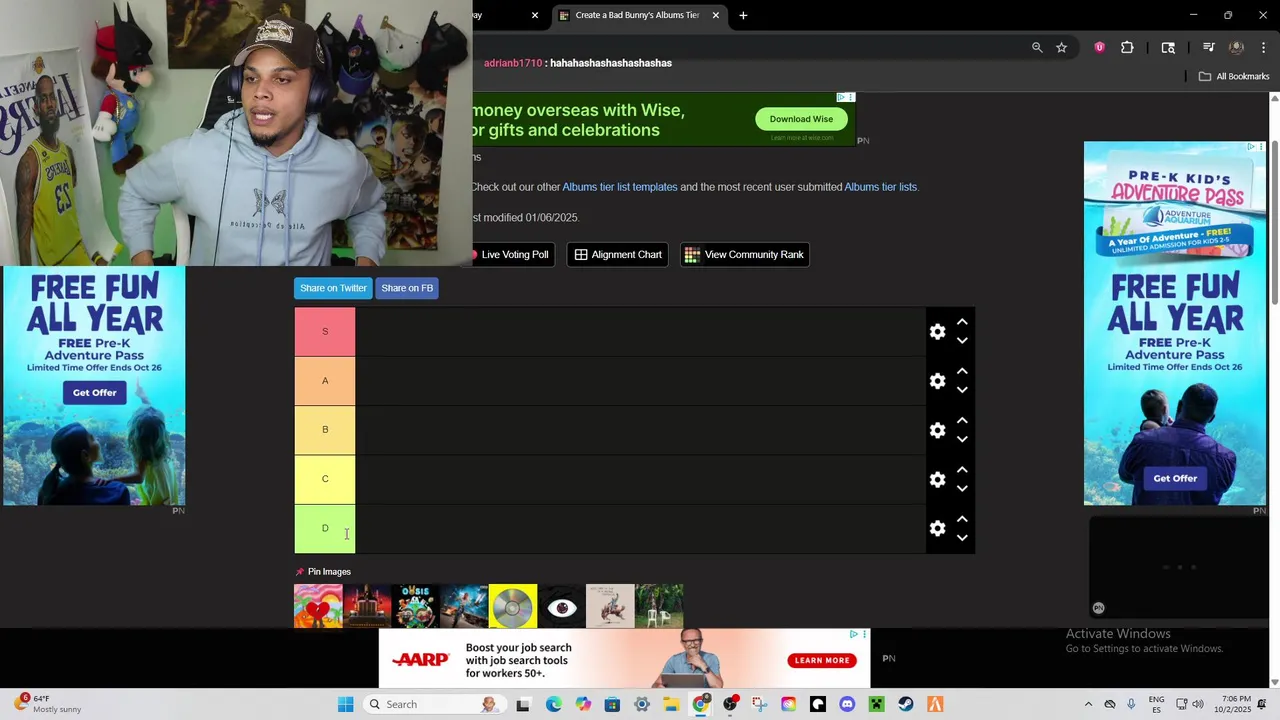This screenshot has height=720, width=1280.
Task: Open the Chrome three-dot menu
Action: (1263, 47)
